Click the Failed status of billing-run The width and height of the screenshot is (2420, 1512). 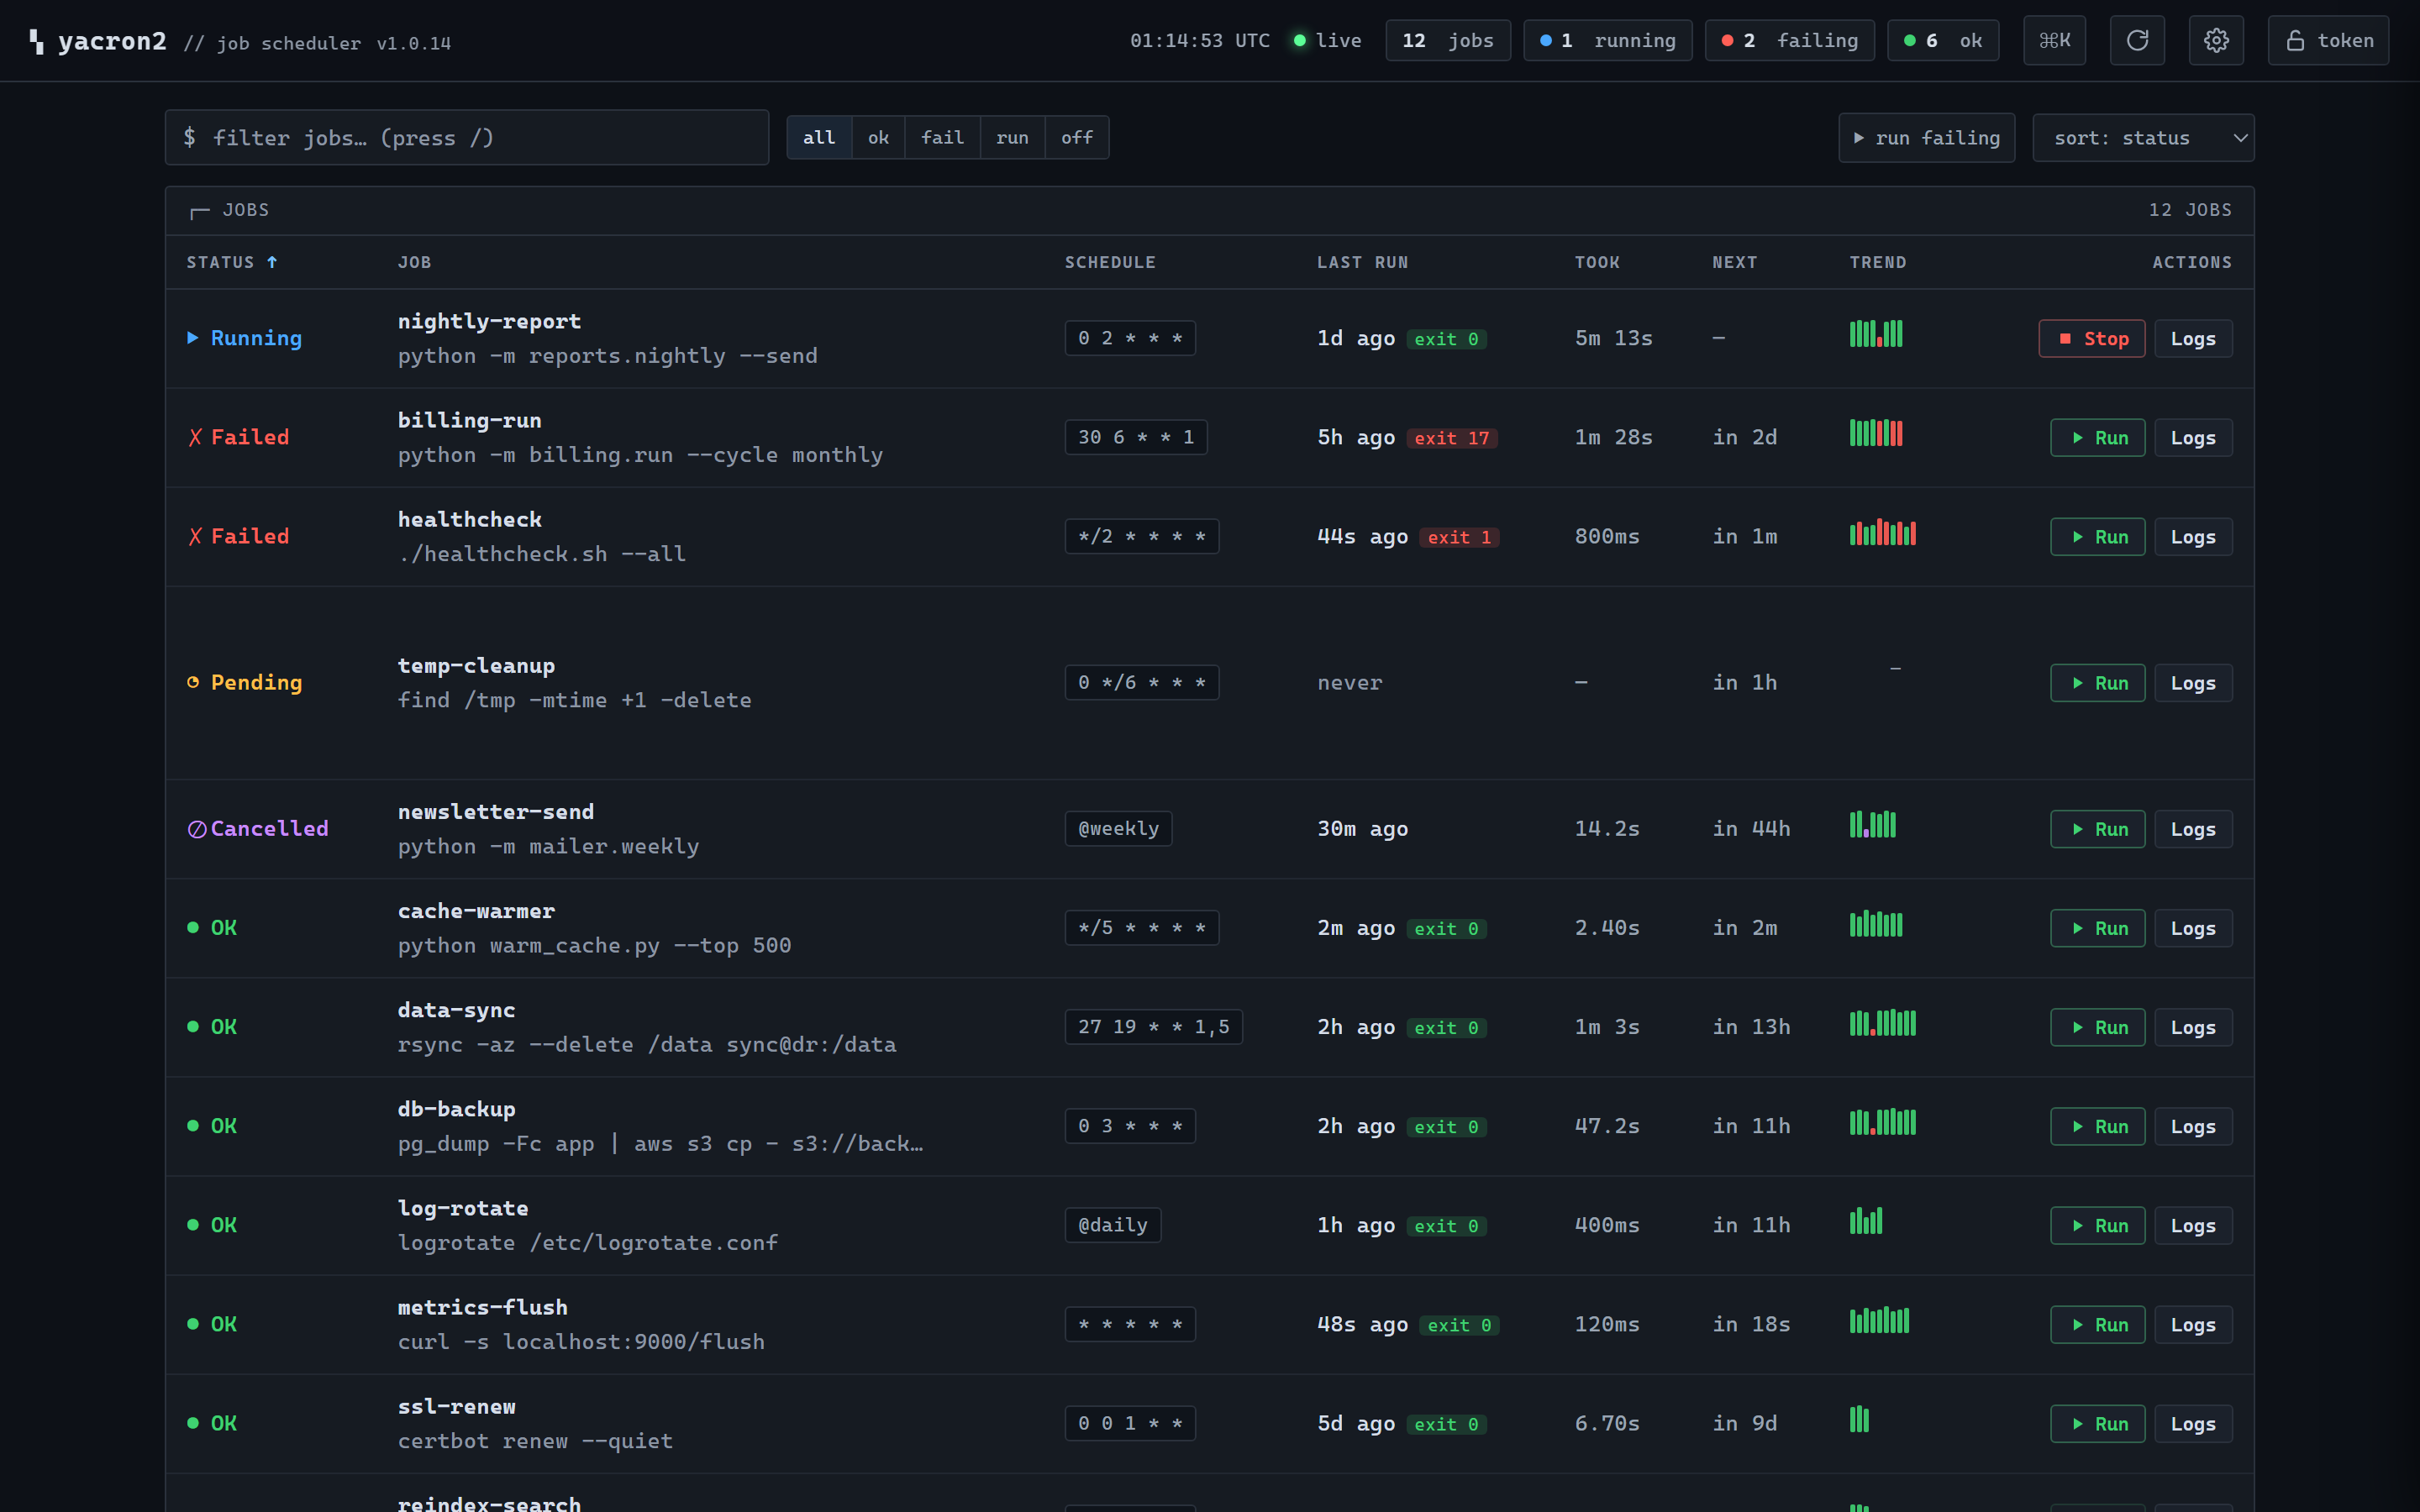click(x=238, y=437)
